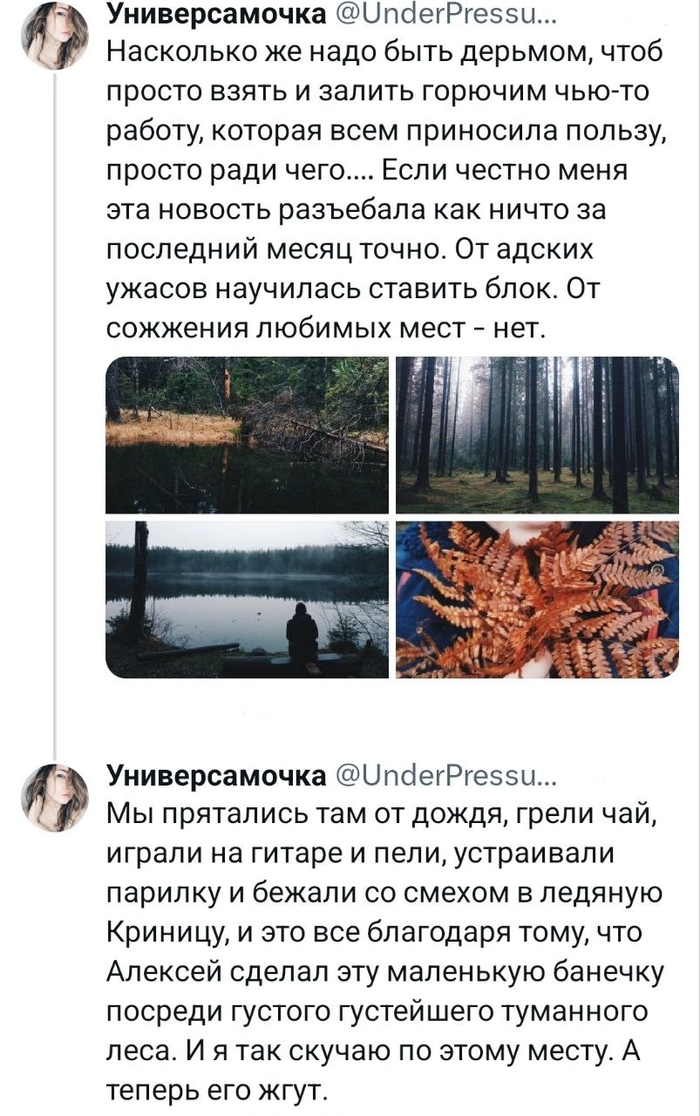Click "Универсамочка" name on the second tweet
The height and width of the screenshot is (1116, 700).
215,775
